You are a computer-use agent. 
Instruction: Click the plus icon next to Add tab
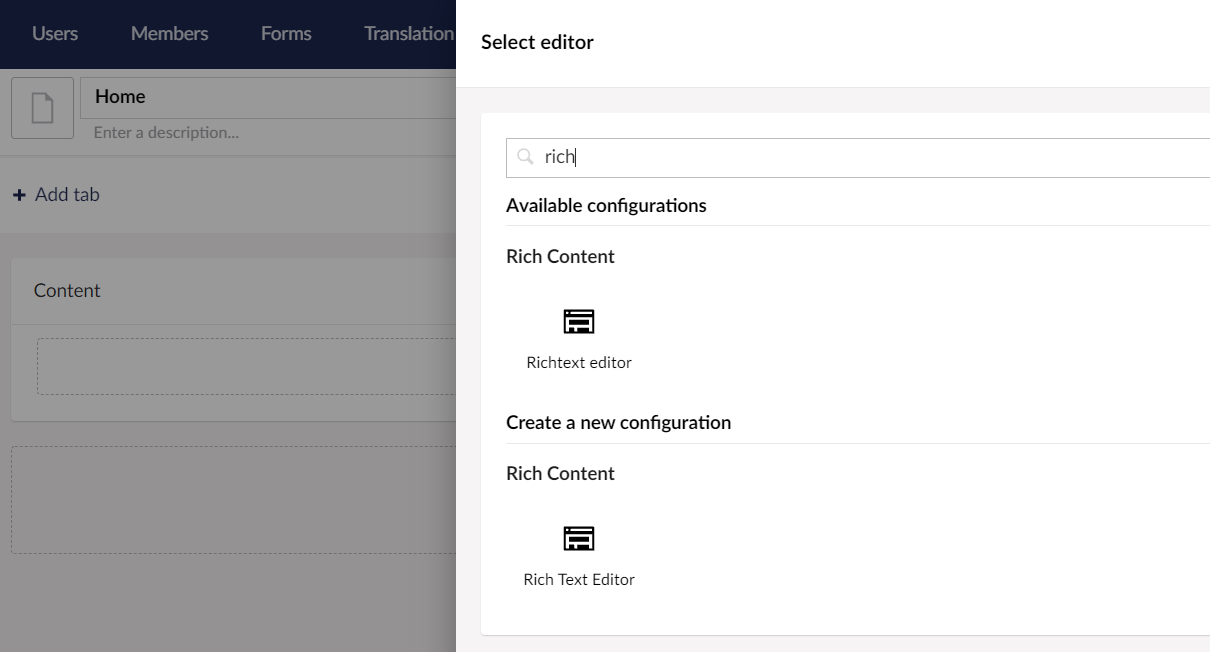(20, 194)
